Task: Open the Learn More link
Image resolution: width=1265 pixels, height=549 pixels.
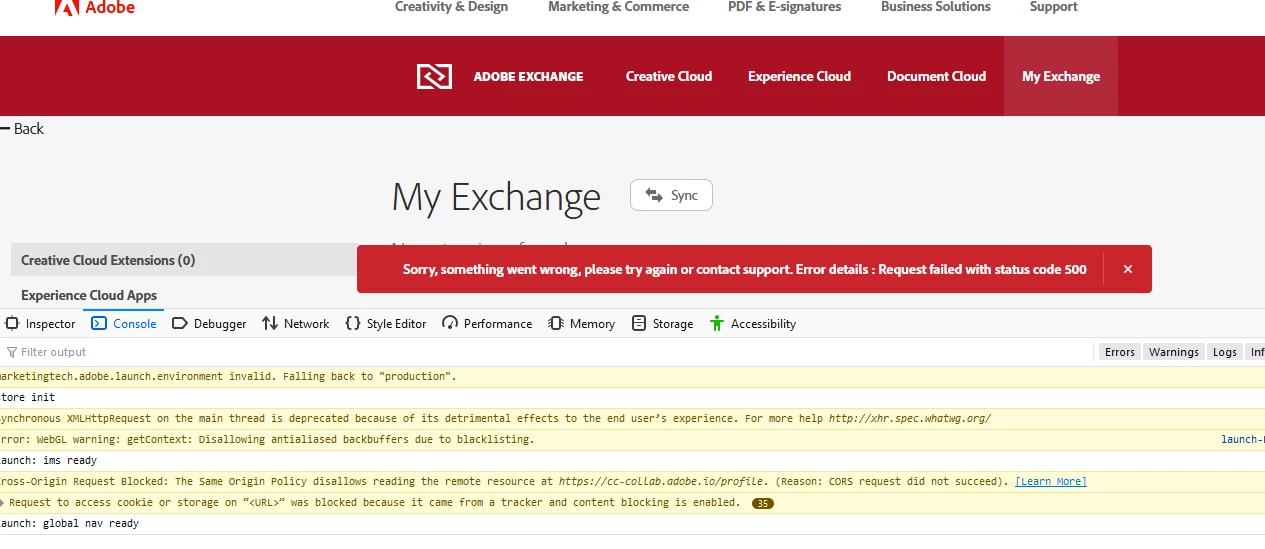Action: [1051, 481]
